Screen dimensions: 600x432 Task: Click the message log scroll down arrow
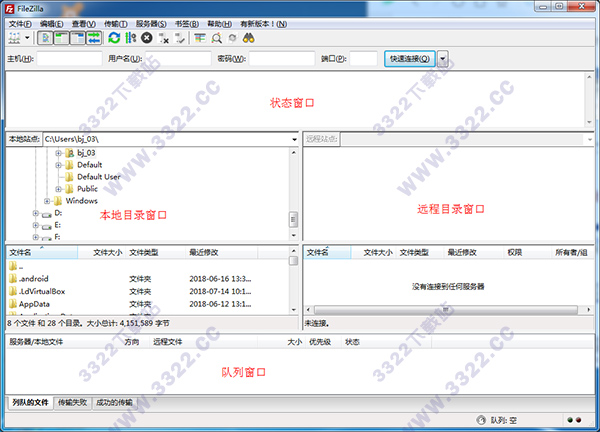point(589,122)
